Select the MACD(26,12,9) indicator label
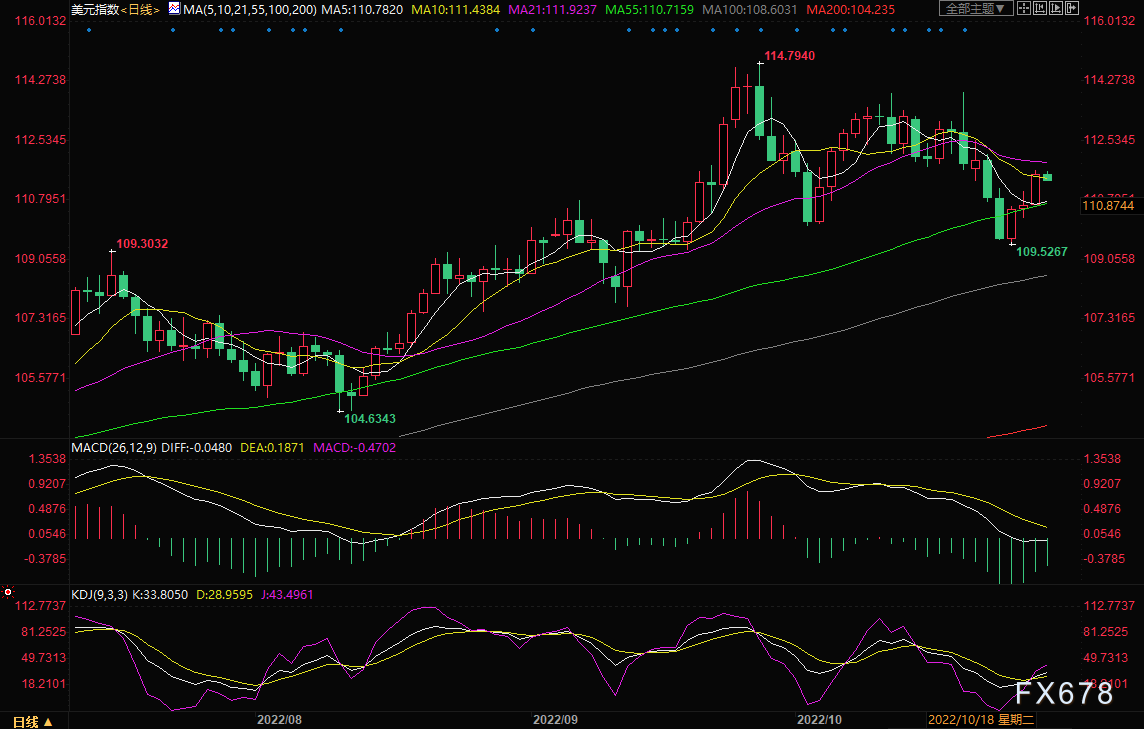 (112, 447)
